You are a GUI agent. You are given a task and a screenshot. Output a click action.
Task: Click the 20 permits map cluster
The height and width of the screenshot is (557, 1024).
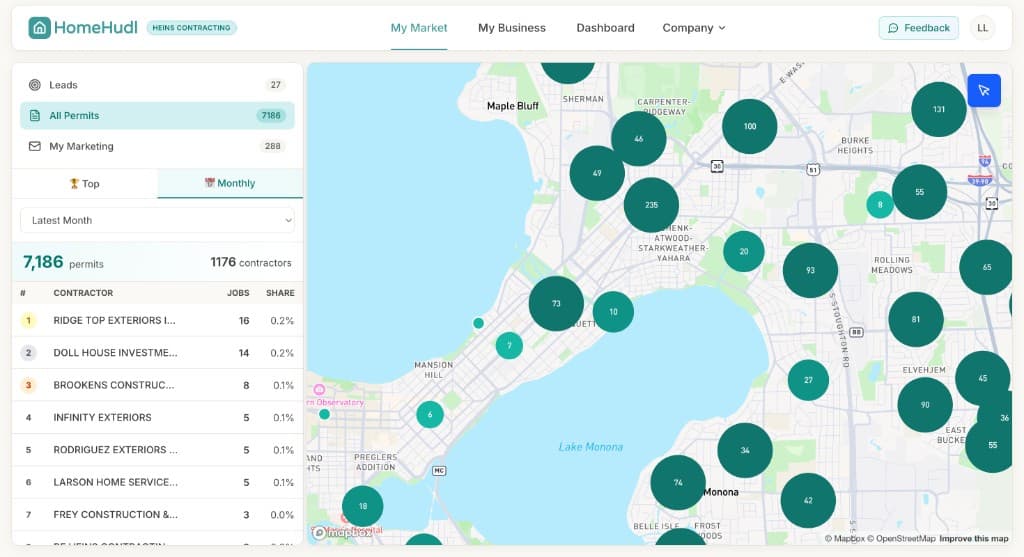(x=744, y=251)
